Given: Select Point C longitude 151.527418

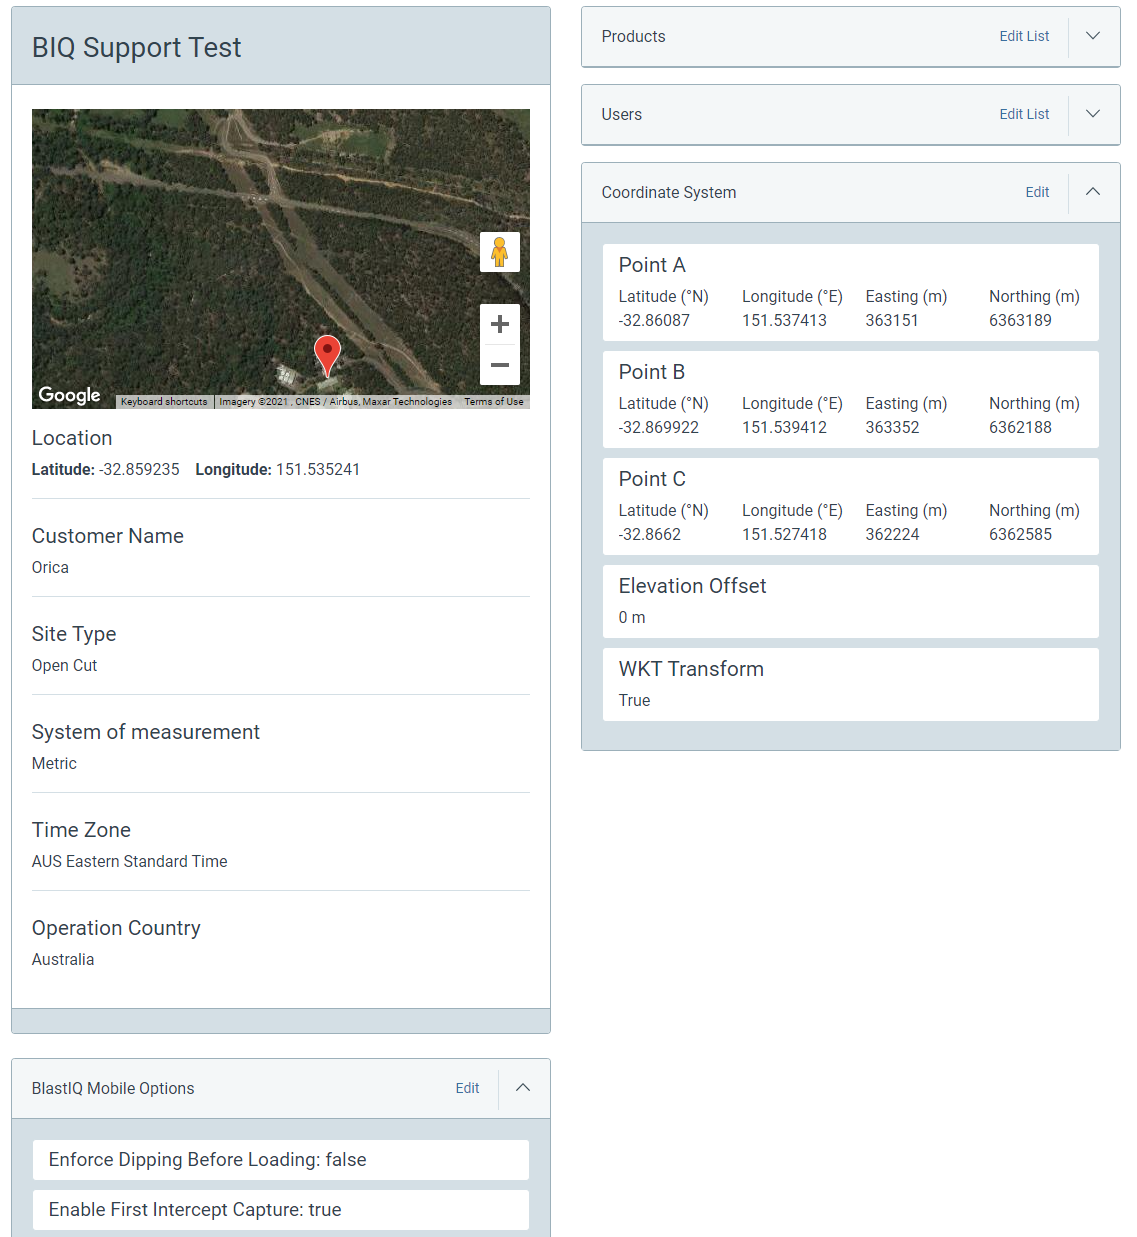Looking at the screenshot, I should (784, 534).
